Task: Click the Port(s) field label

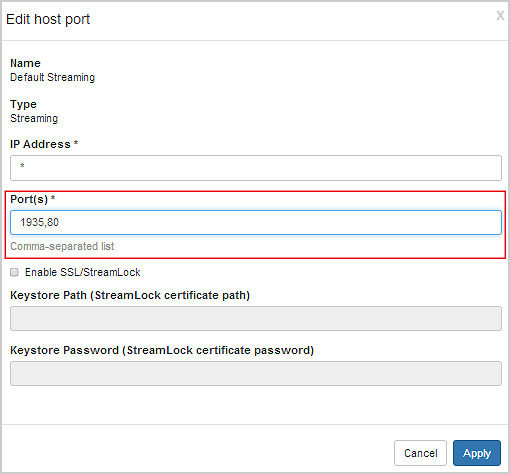Action: (x=29, y=199)
